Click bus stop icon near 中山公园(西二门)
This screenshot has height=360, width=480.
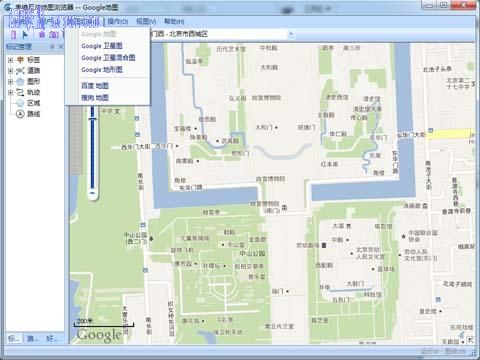(143, 225)
